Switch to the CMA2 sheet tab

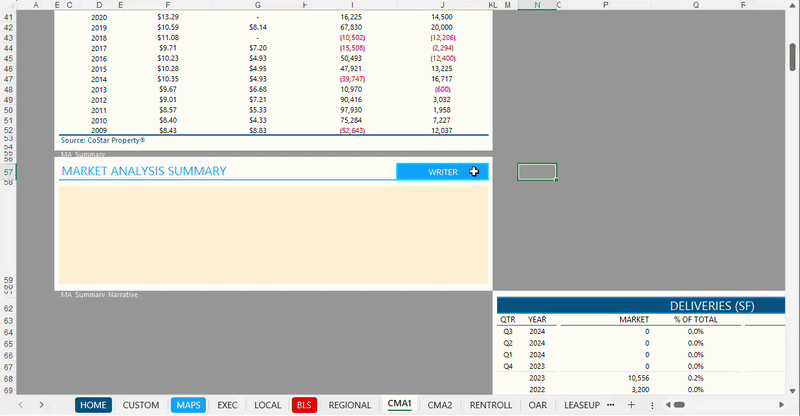pyautogui.click(x=440, y=405)
